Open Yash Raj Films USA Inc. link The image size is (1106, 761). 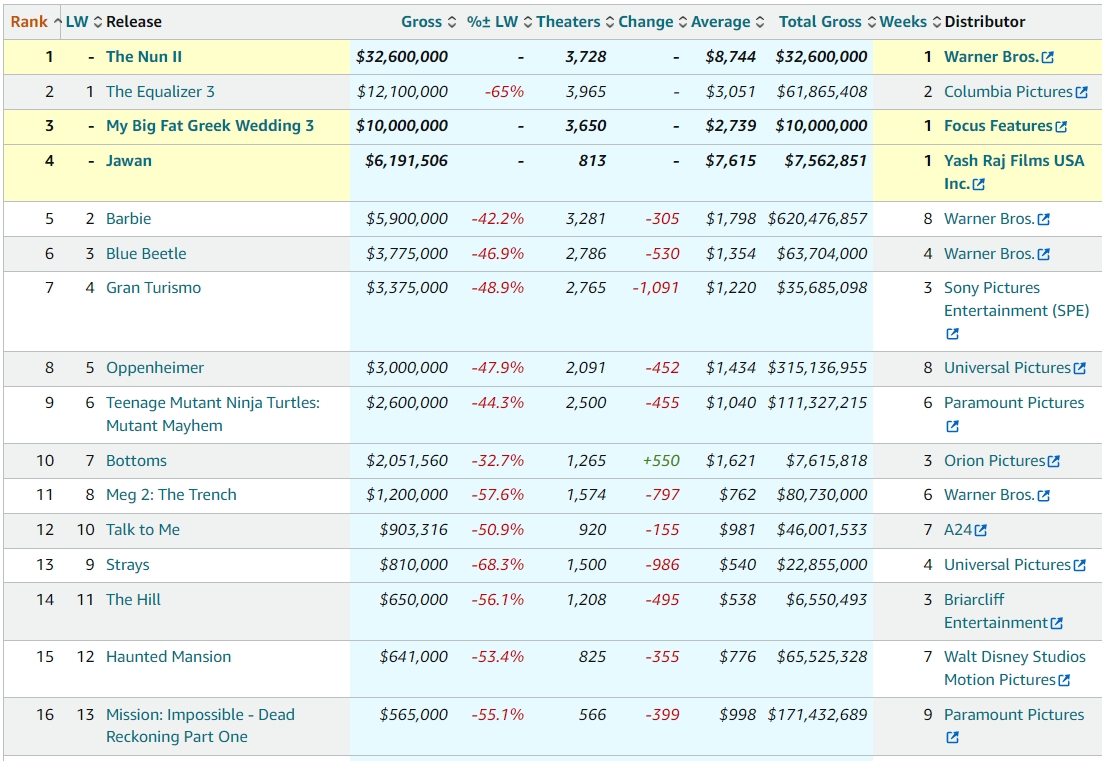1014,172
